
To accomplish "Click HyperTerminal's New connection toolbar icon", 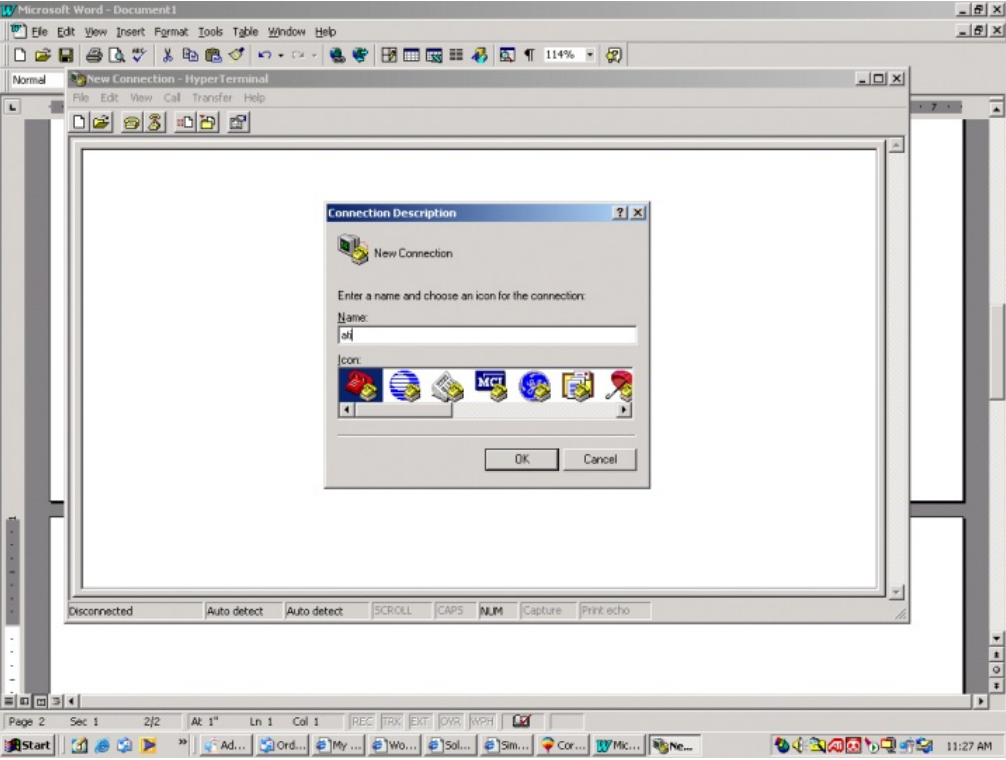I will click(x=79, y=122).
